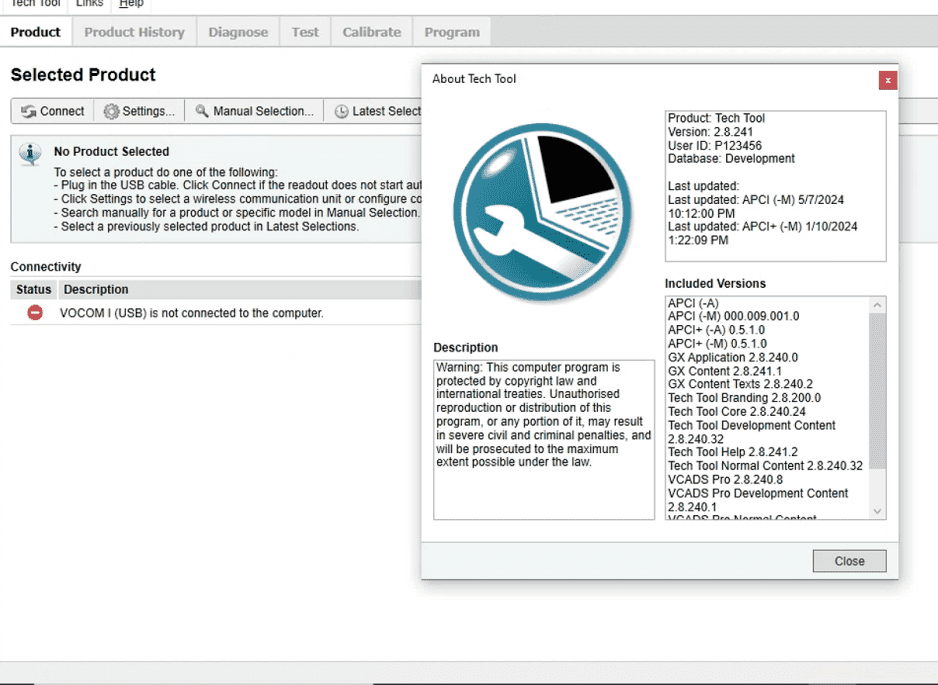Click the Database: Development line
Screen dimensions: 938x685
(x=731, y=159)
